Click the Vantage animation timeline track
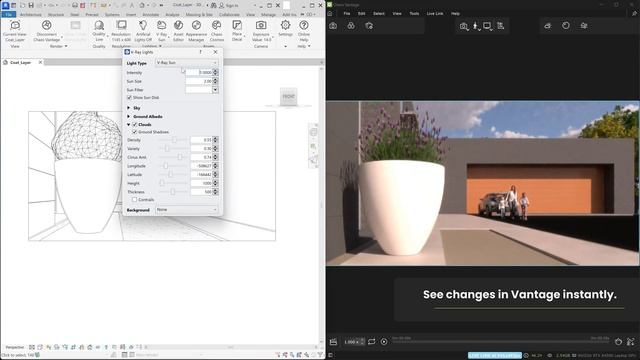The height and width of the screenshot is (360, 640). point(501,342)
